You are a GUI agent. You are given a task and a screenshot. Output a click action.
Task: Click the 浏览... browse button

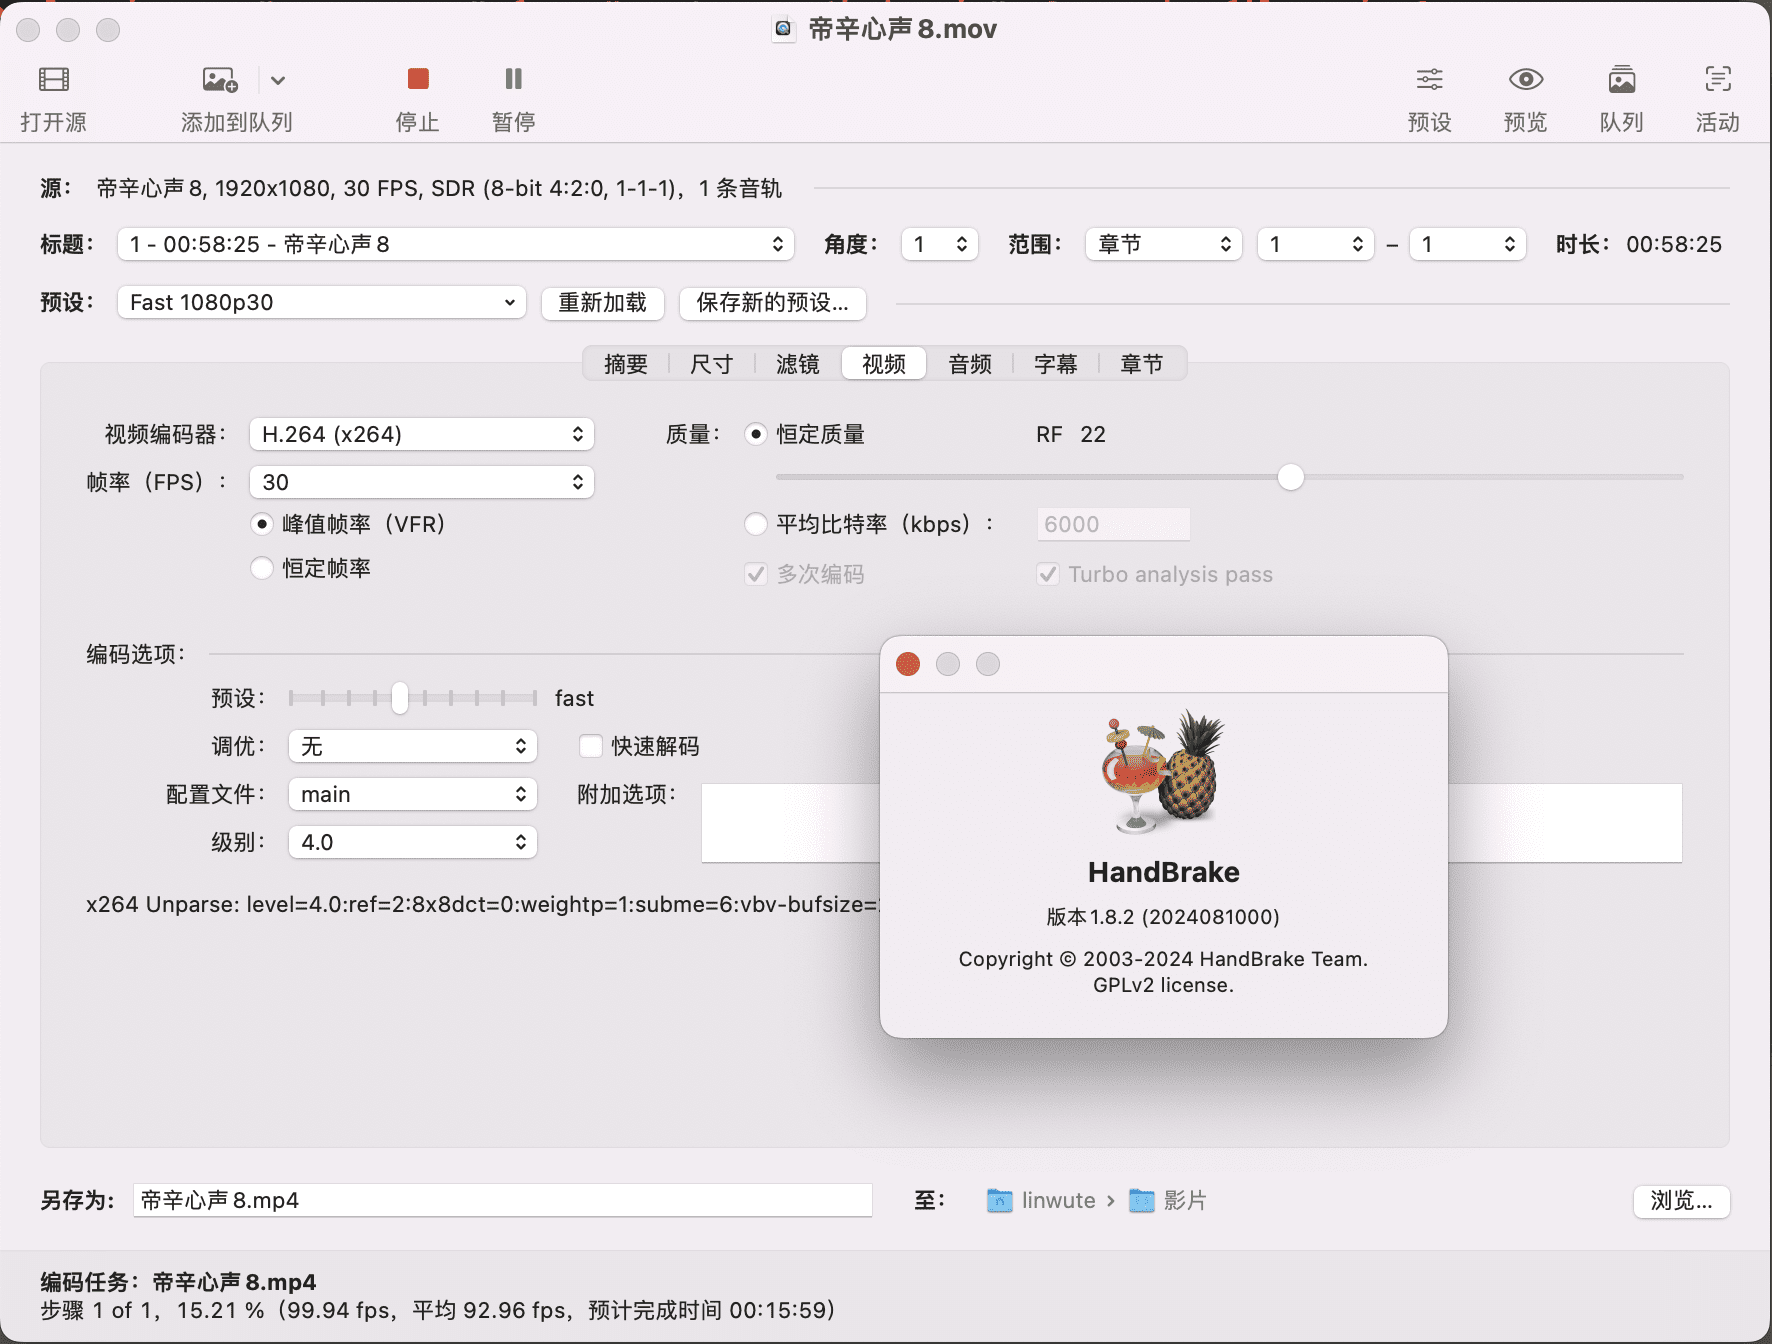1682,1201
